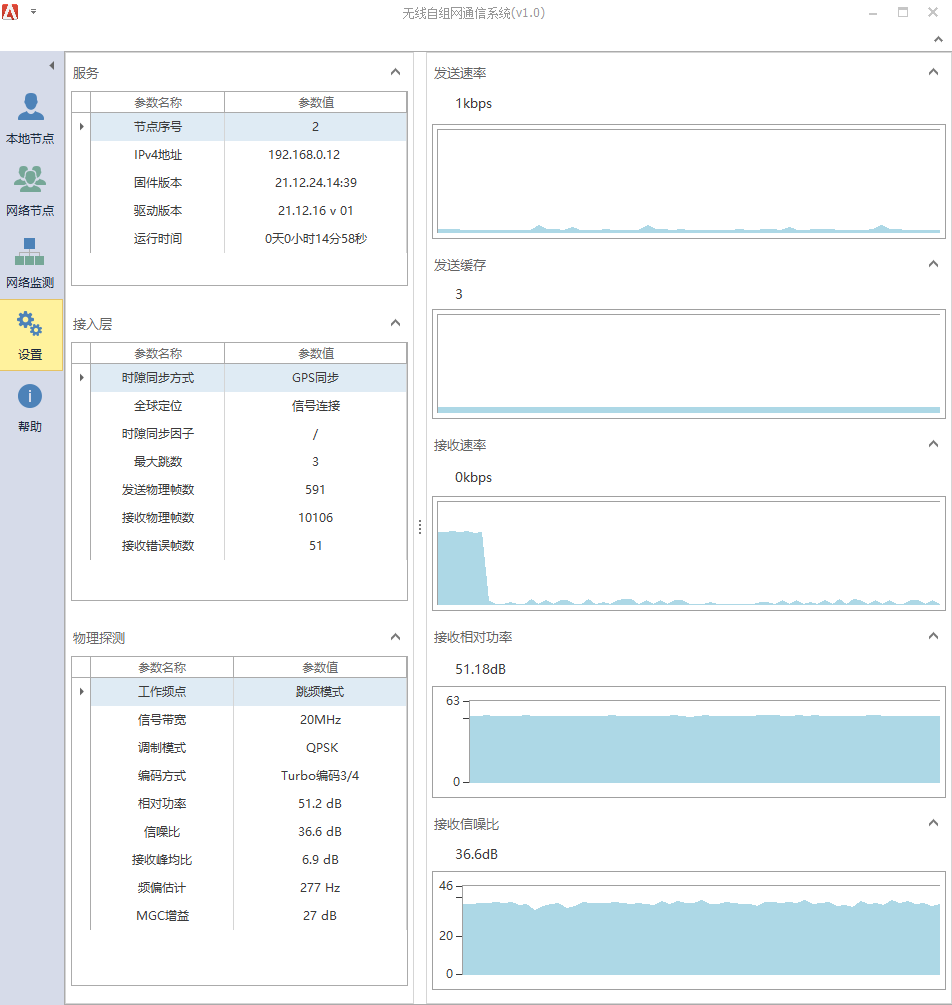952x1005 pixels.
Task: Click the 10106 received frames value
Action: pos(315,518)
